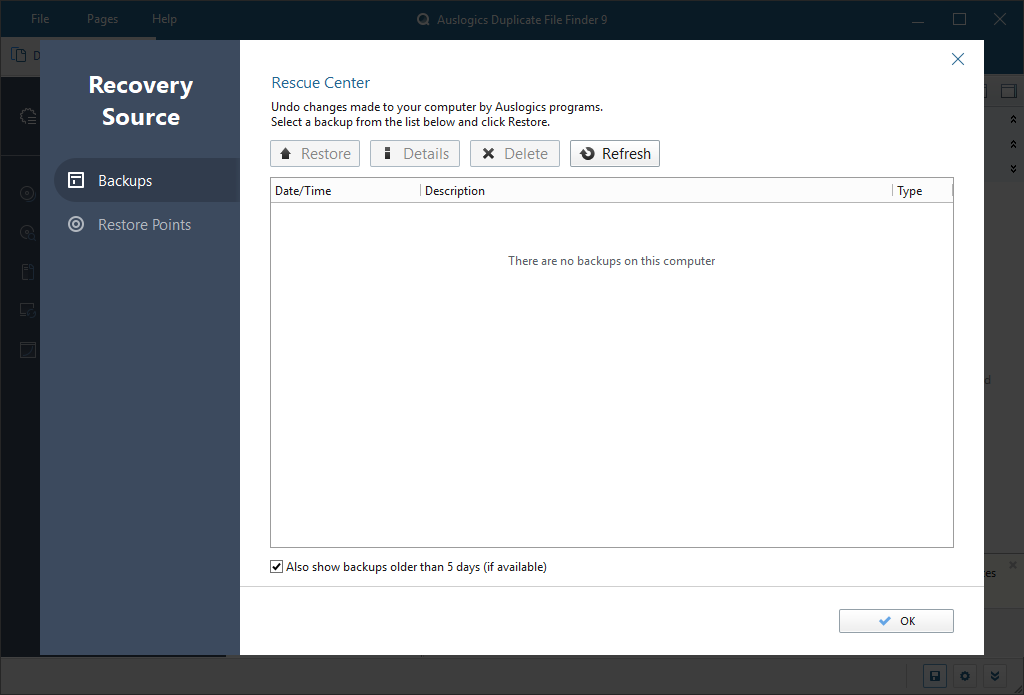Click the document icon in the left sidebar
1024x695 pixels.
pyautogui.click(x=27, y=272)
